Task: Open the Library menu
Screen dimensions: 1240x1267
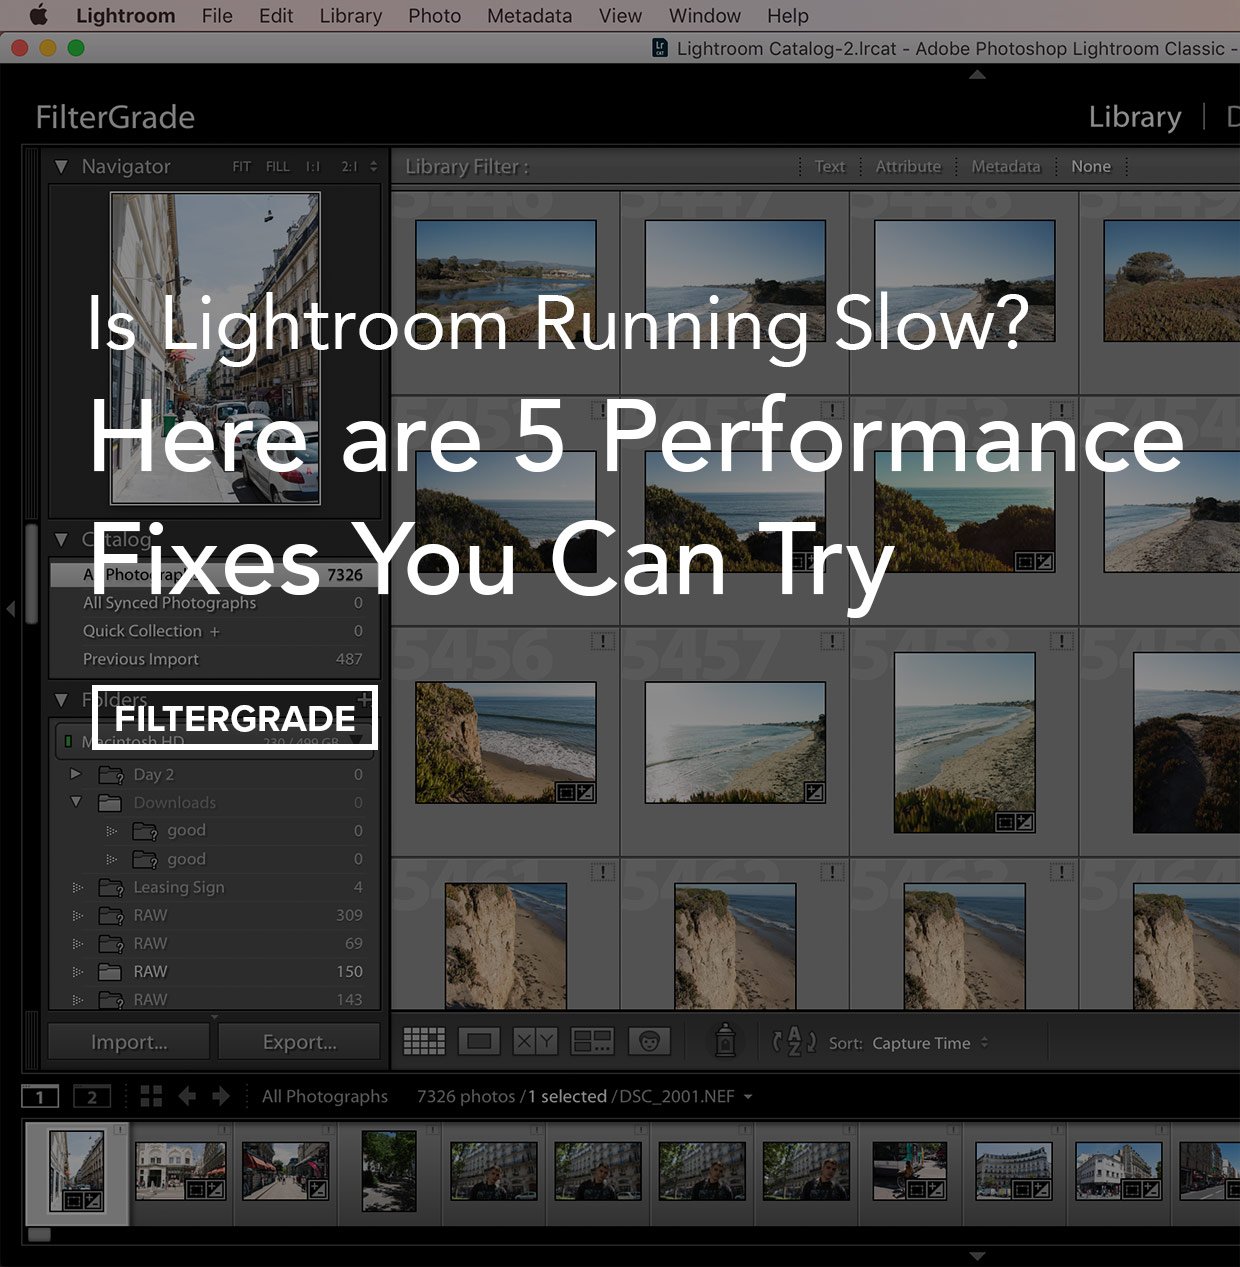Action: click(x=351, y=16)
